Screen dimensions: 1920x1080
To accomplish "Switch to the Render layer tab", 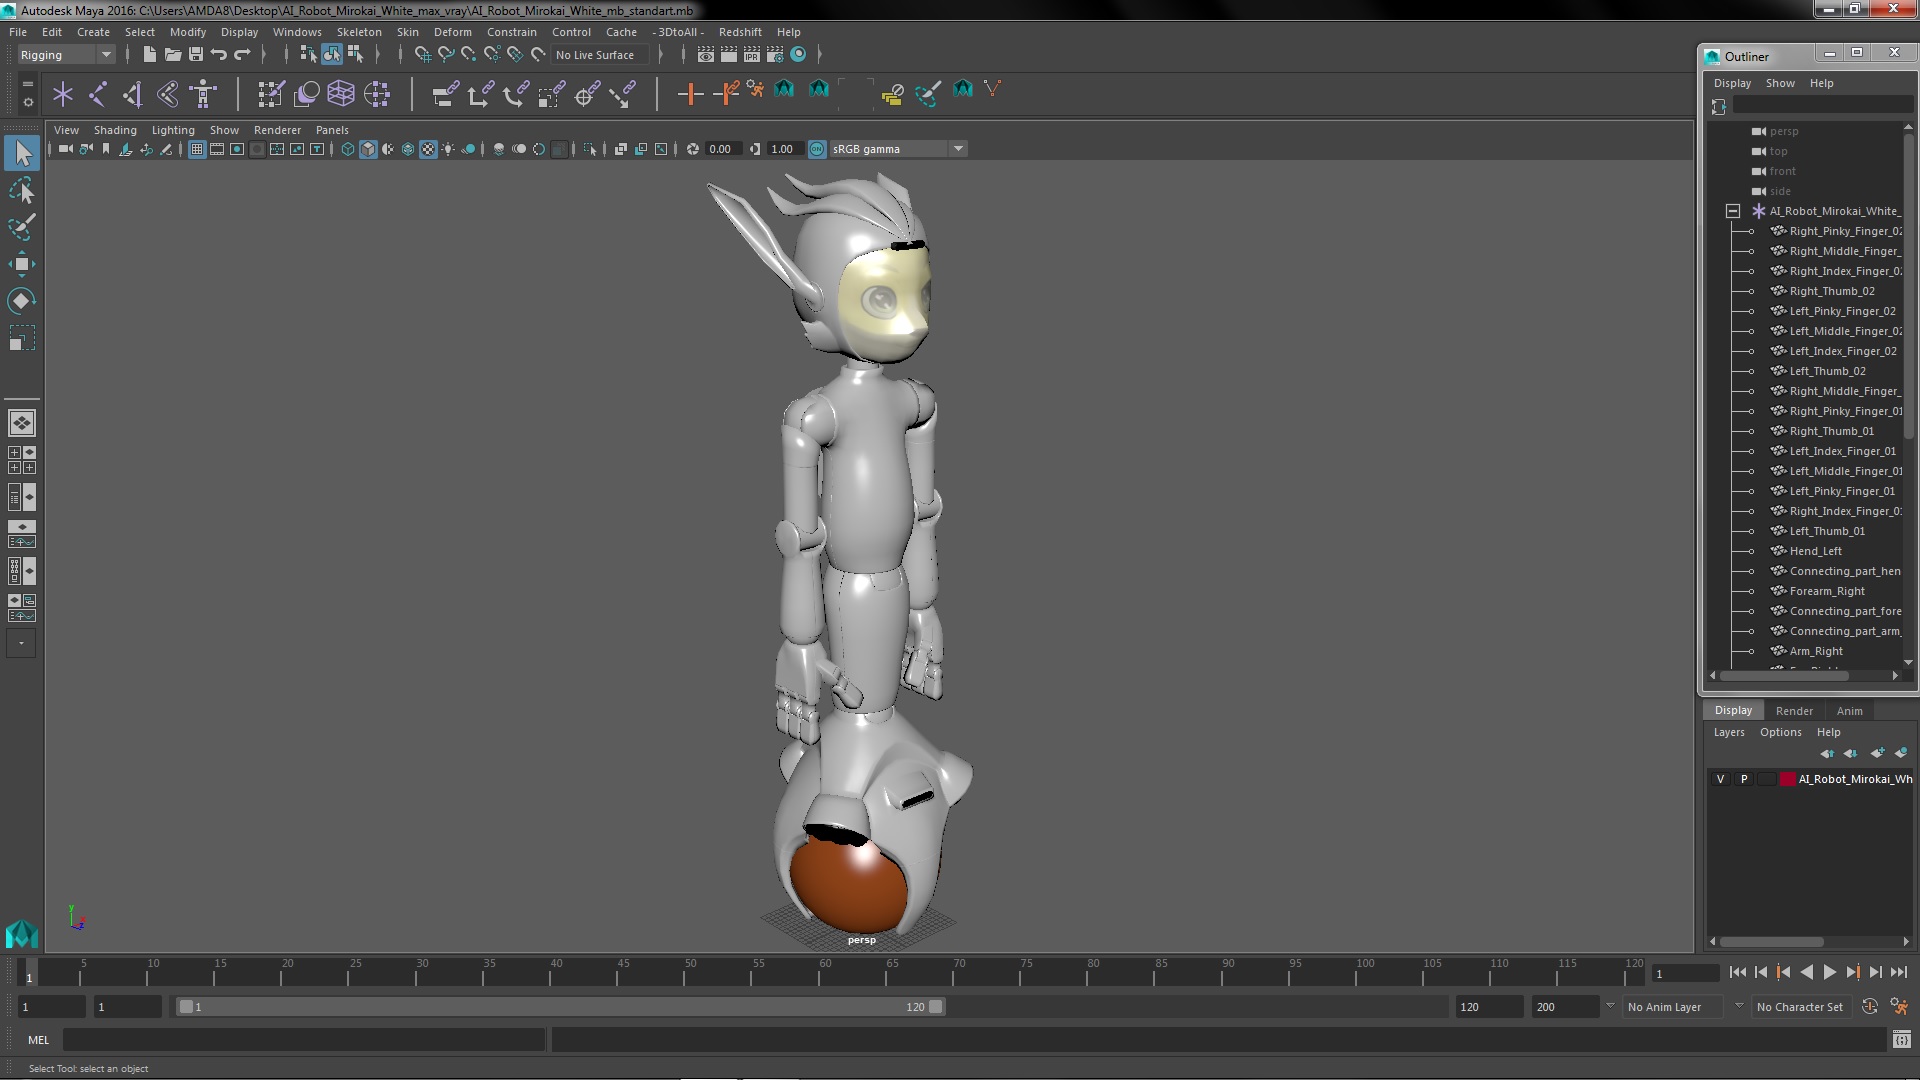I will tap(1794, 711).
